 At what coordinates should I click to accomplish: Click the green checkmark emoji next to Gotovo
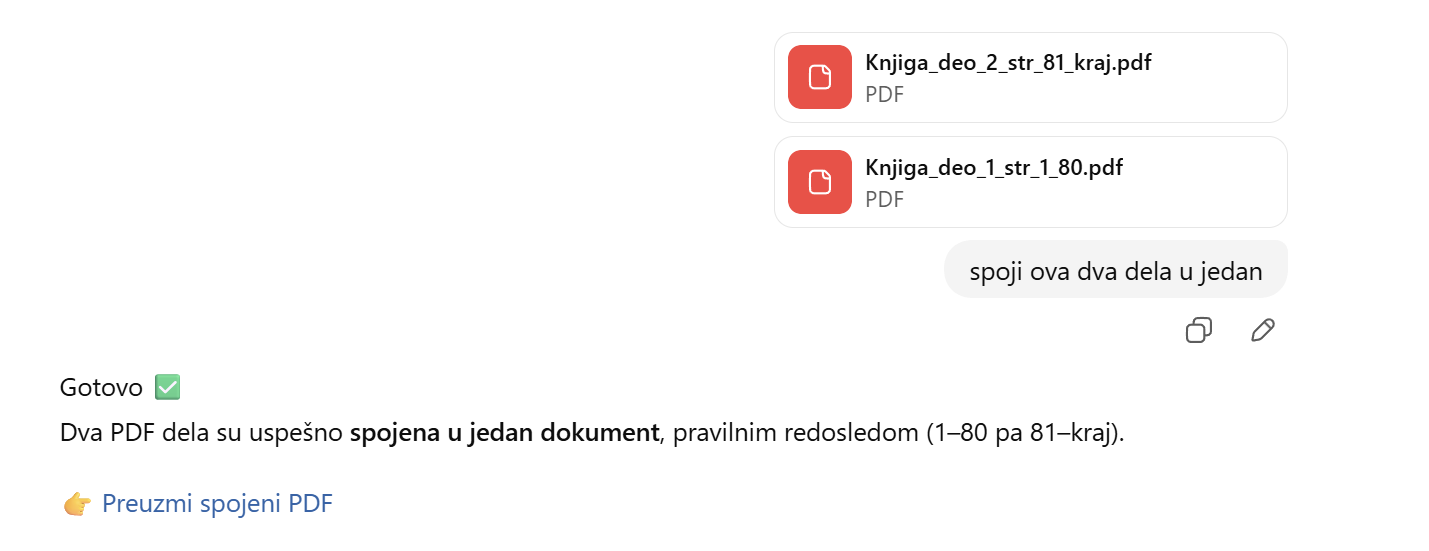[x=167, y=387]
